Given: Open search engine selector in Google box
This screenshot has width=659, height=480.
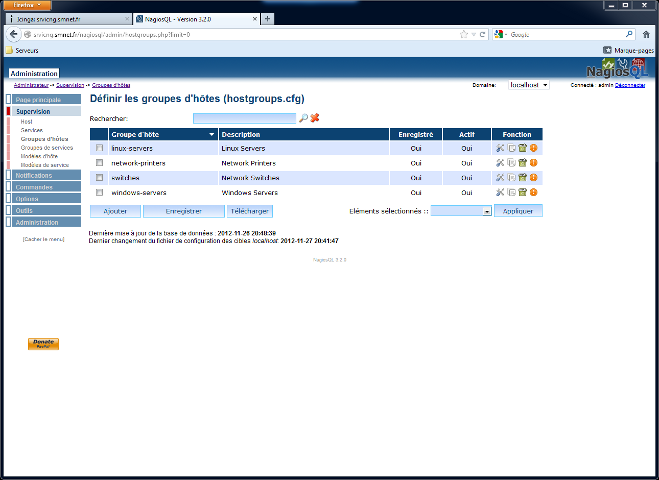Looking at the screenshot, I should (x=500, y=34).
